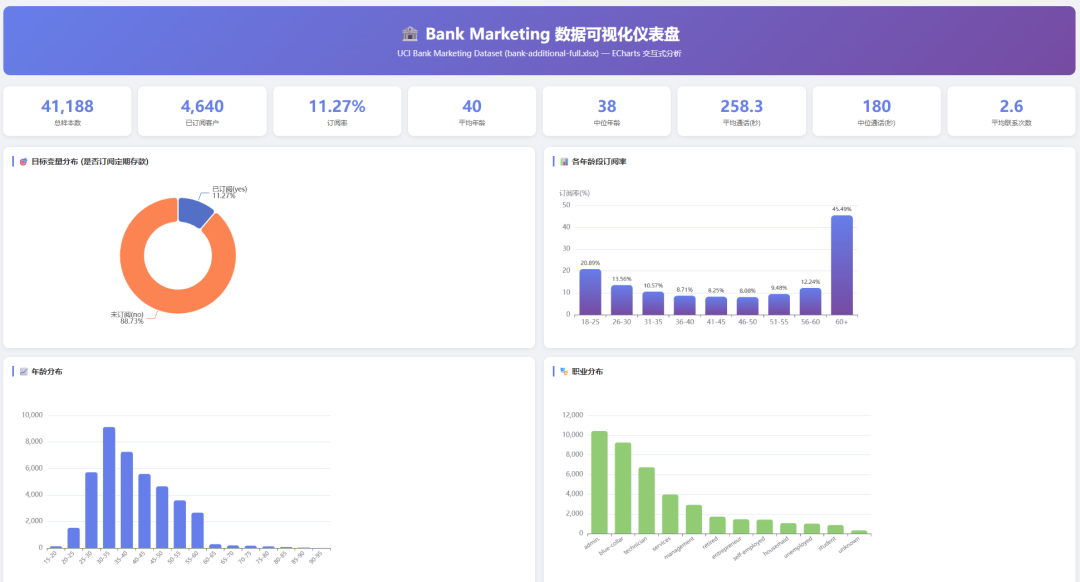1080x582 pixels.
Task: Click the 26-30 subscription rate bar
Action: 622,300
